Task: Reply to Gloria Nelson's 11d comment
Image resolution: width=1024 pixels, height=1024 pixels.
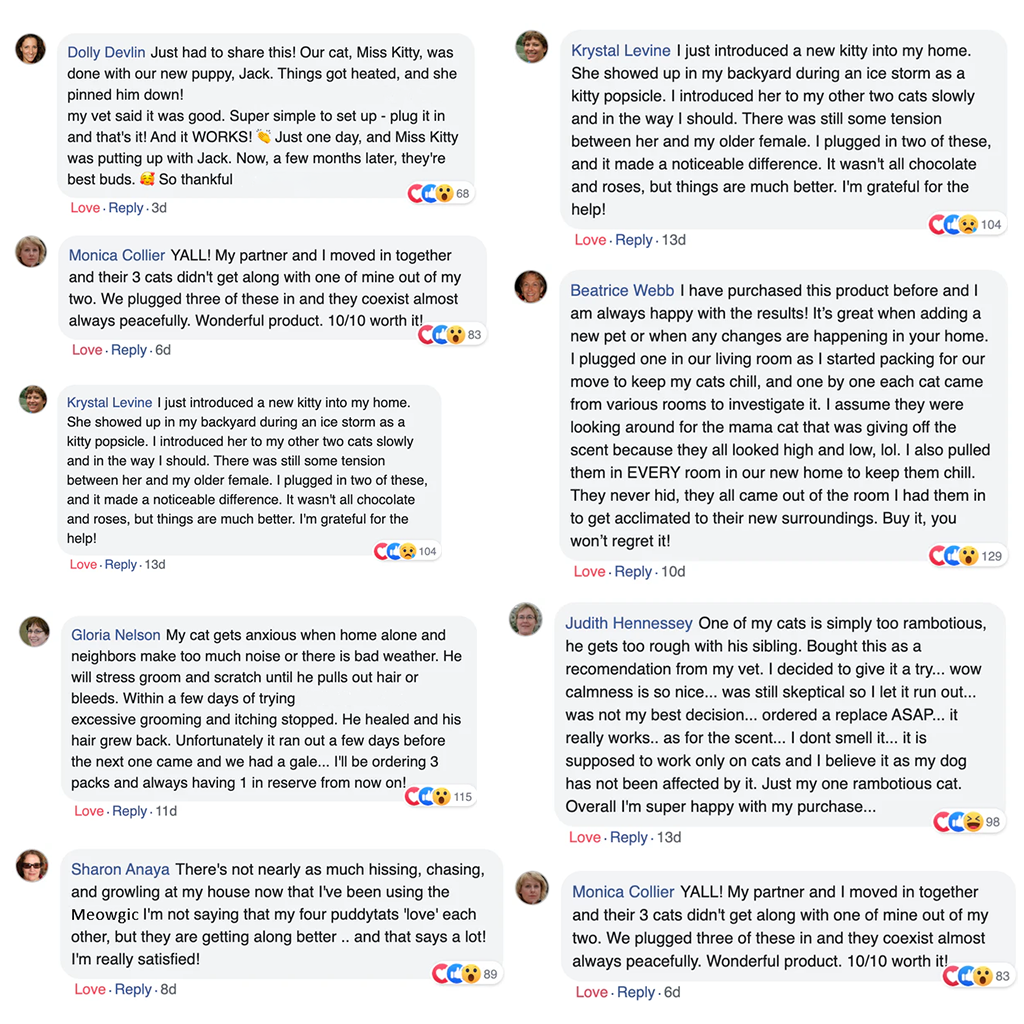Action: pos(129,811)
